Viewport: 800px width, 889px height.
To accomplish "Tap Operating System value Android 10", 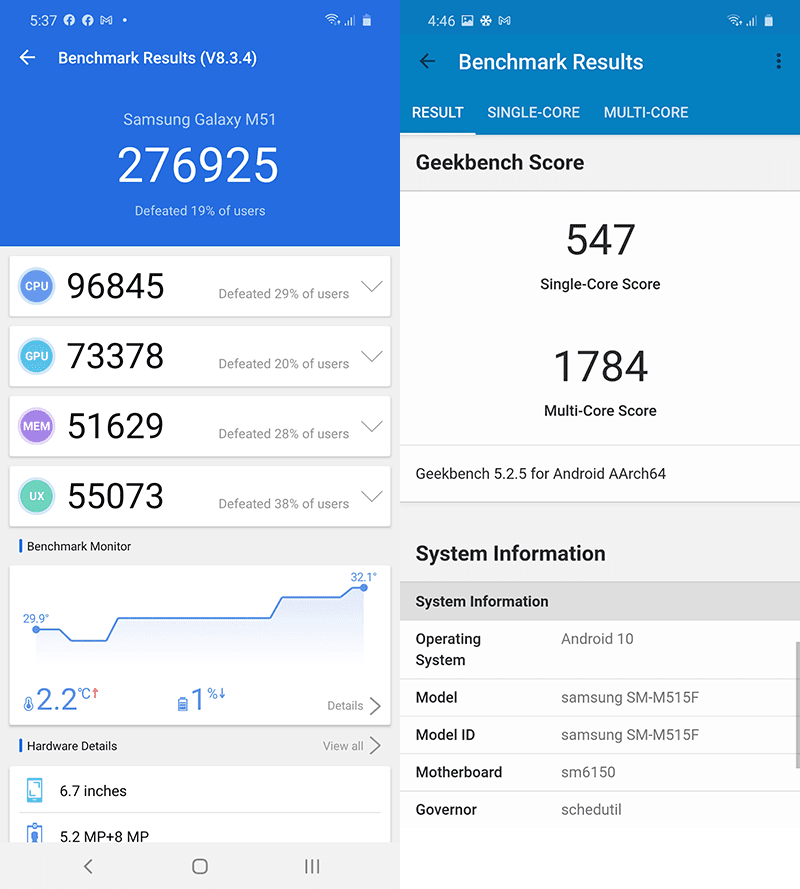I will 597,638.
